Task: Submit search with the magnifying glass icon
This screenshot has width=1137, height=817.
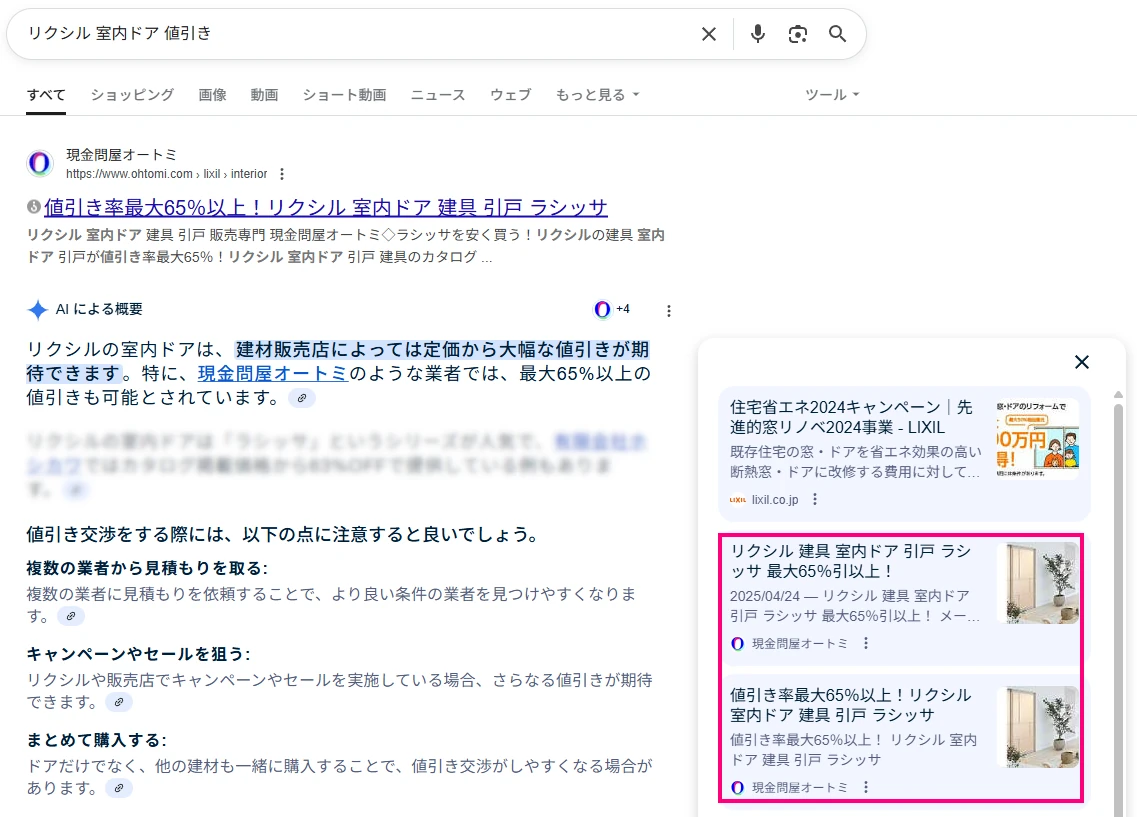Action: (x=838, y=34)
